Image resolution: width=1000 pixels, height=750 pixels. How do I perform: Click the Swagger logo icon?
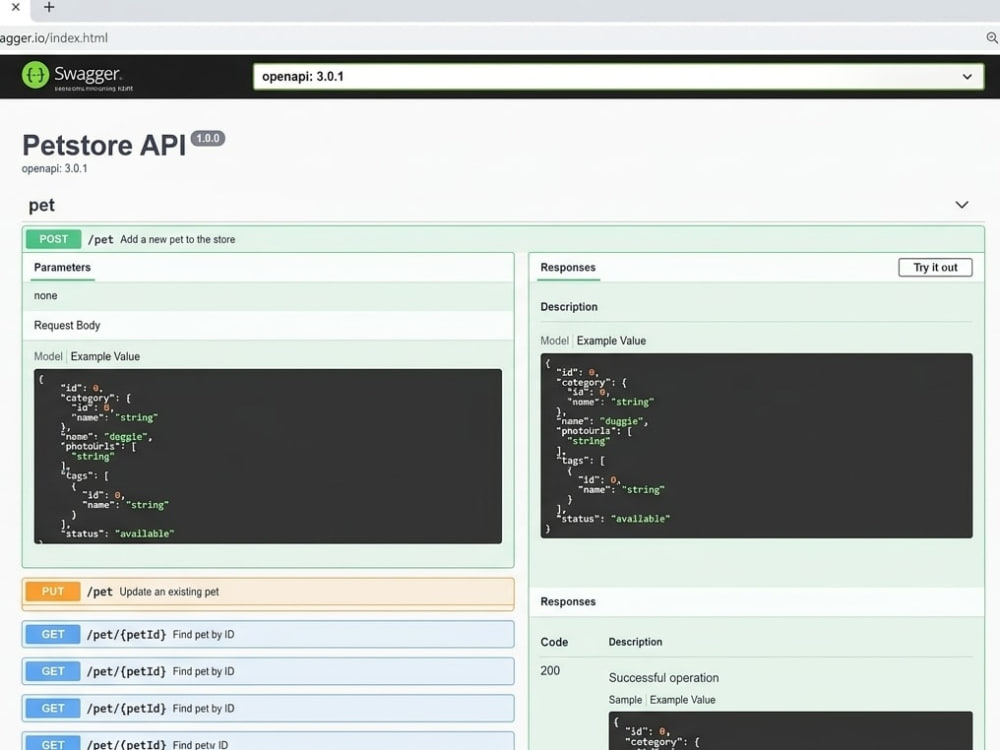(35, 75)
